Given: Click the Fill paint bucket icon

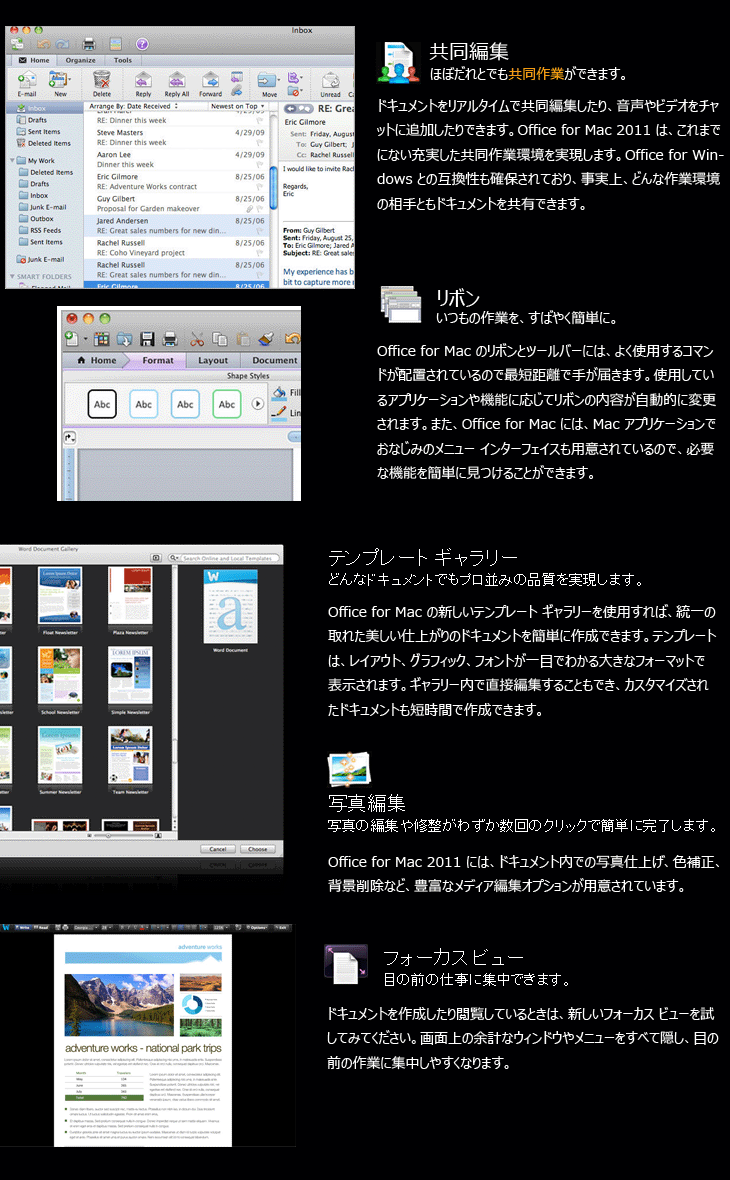Looking at the screenshot, I should [279, 392].
